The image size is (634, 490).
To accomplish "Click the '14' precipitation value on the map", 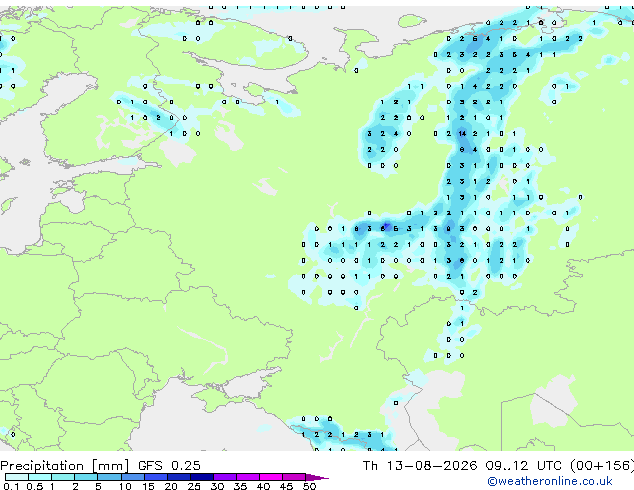I will pos(462,133).
